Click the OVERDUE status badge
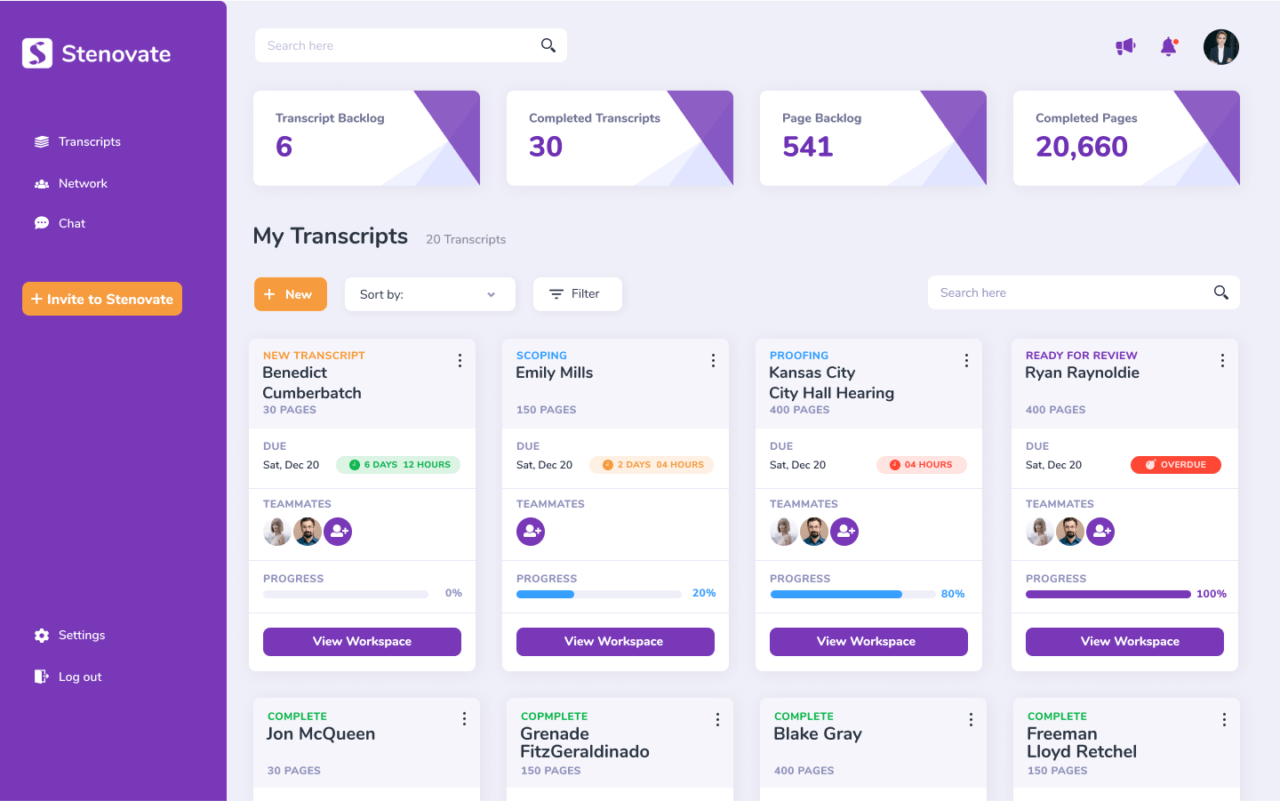 1175,464
